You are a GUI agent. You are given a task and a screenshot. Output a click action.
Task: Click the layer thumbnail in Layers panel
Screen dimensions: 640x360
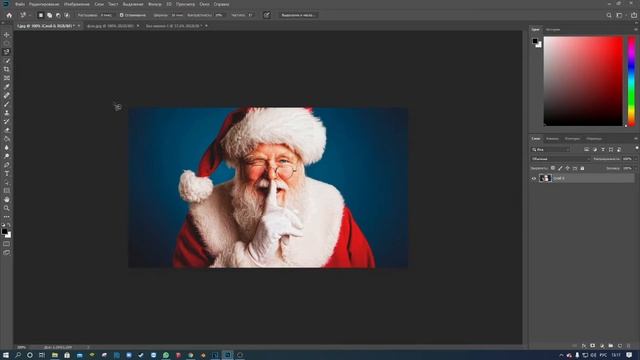point(545,178)
